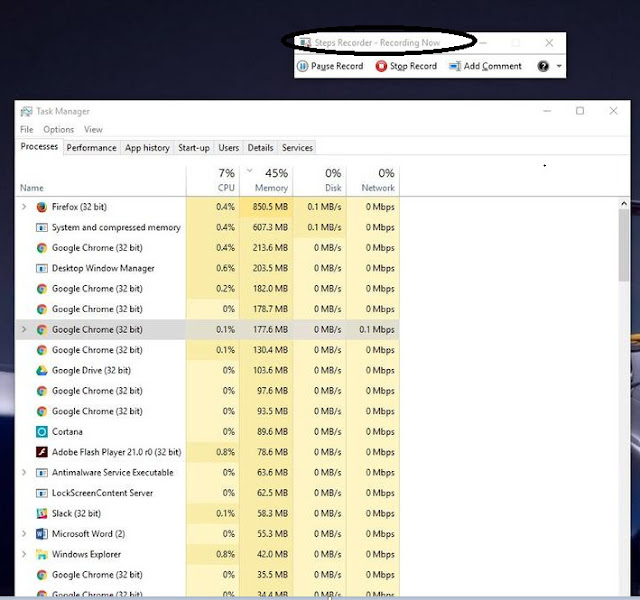
Task: Switch to the Details tab
Action: 260,148
